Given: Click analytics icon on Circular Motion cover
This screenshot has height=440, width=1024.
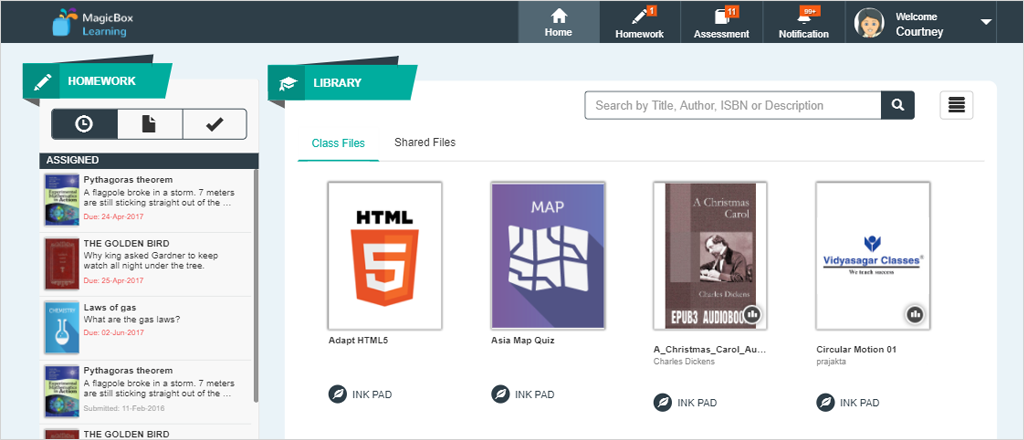Looking at the screenshot, I should tap(916, 315).
